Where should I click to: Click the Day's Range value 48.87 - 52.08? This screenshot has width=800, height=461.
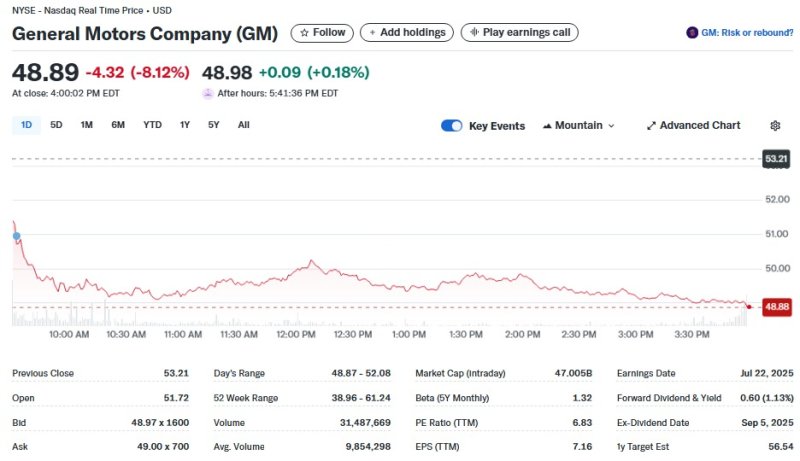click(361, 373)
